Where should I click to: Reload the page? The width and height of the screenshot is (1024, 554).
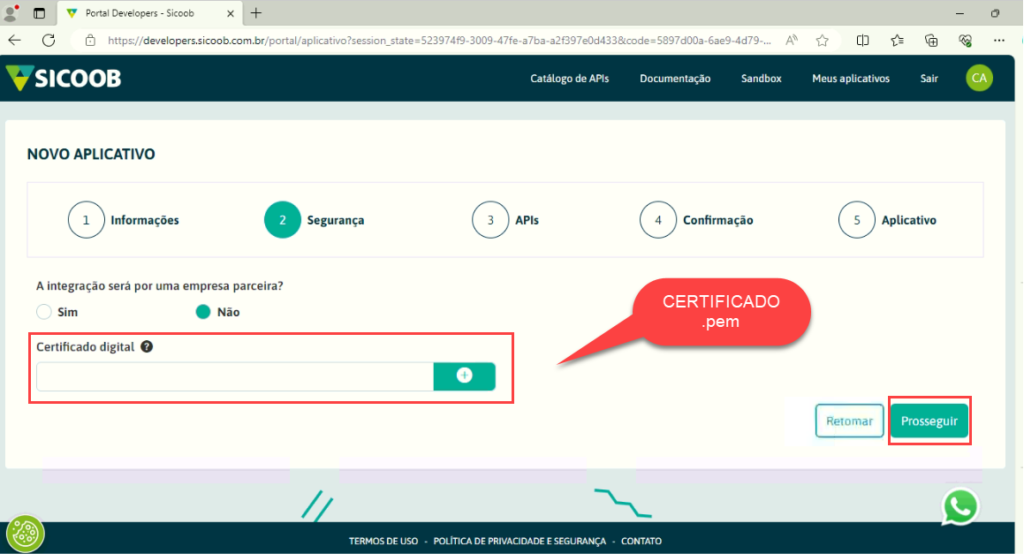coord(49,41)
